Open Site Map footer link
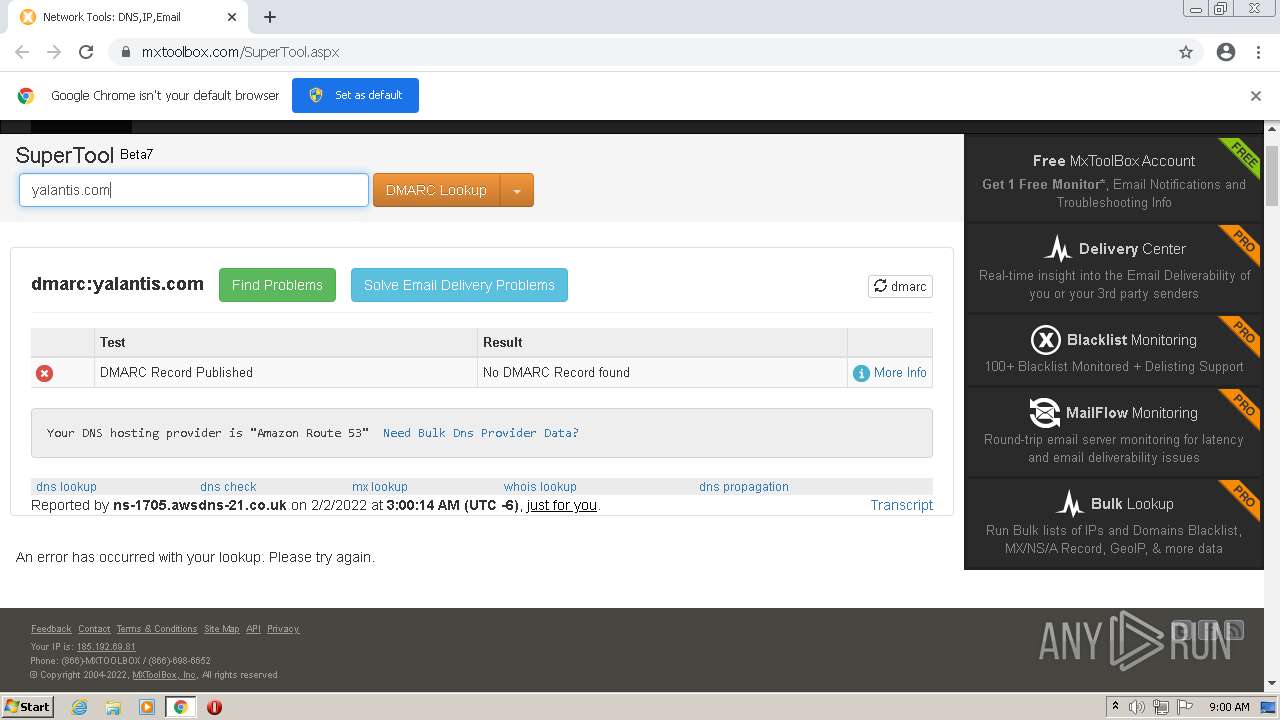 tap(221, 629)
